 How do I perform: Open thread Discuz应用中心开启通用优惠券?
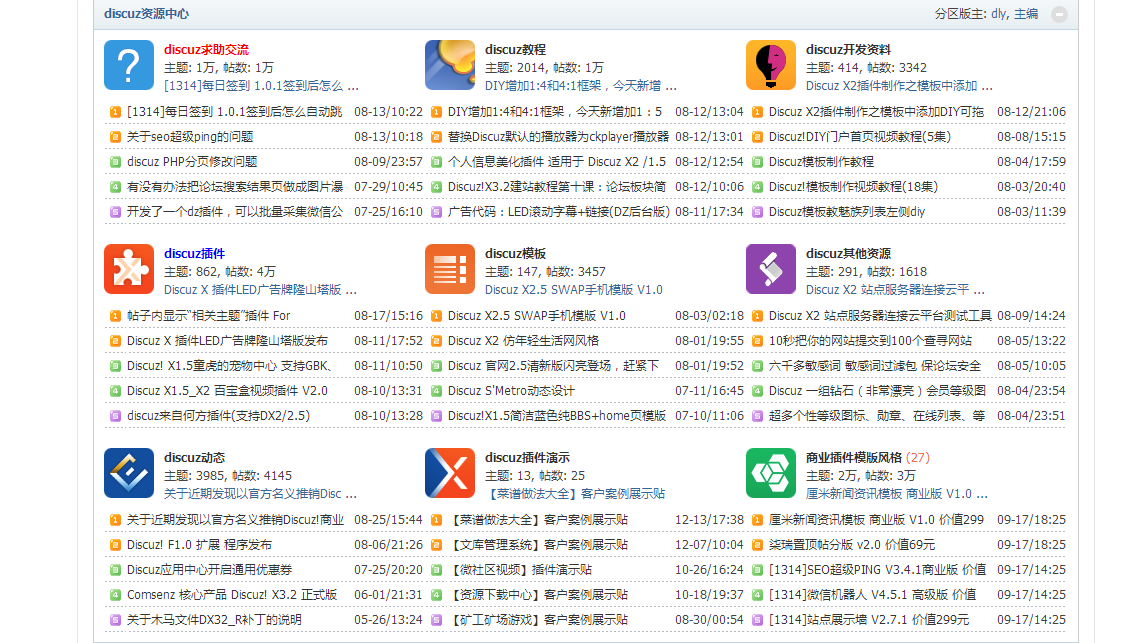pos(209,569)
